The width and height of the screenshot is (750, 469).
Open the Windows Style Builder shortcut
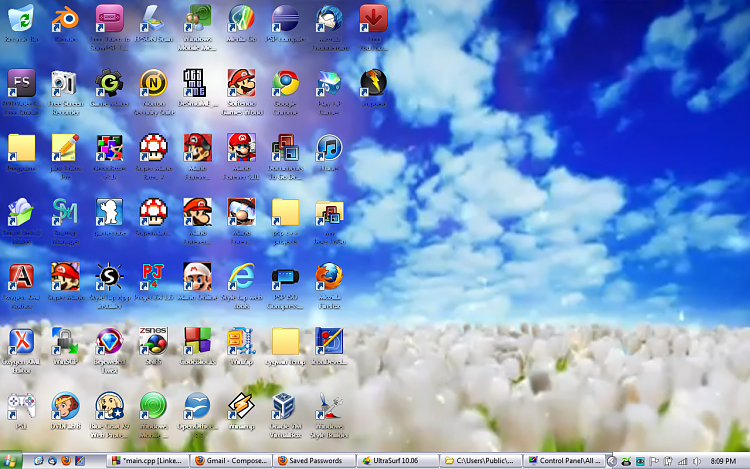point(330,406)
